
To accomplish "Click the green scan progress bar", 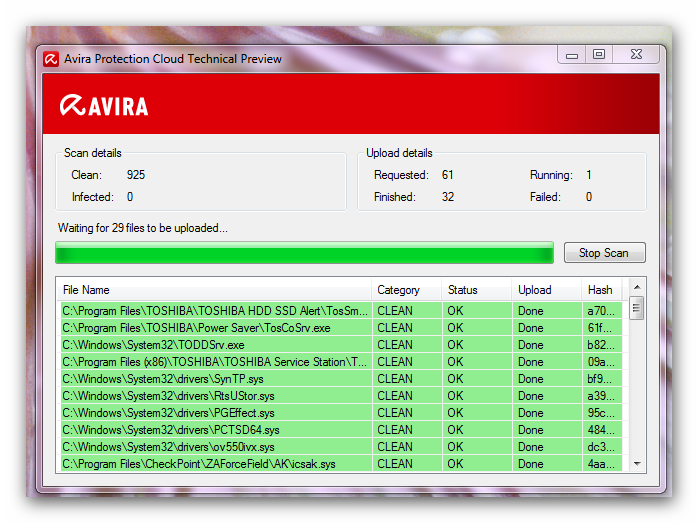I will coord(304,253).
